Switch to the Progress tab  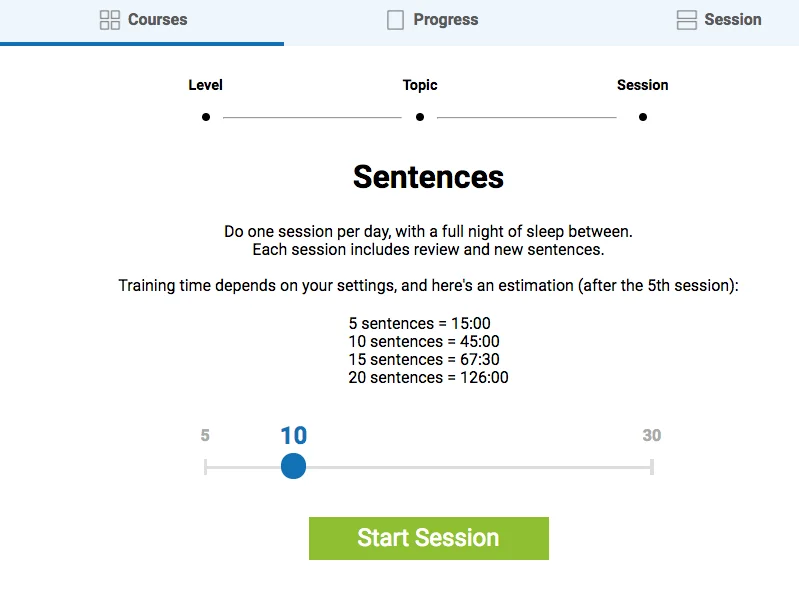445,20
